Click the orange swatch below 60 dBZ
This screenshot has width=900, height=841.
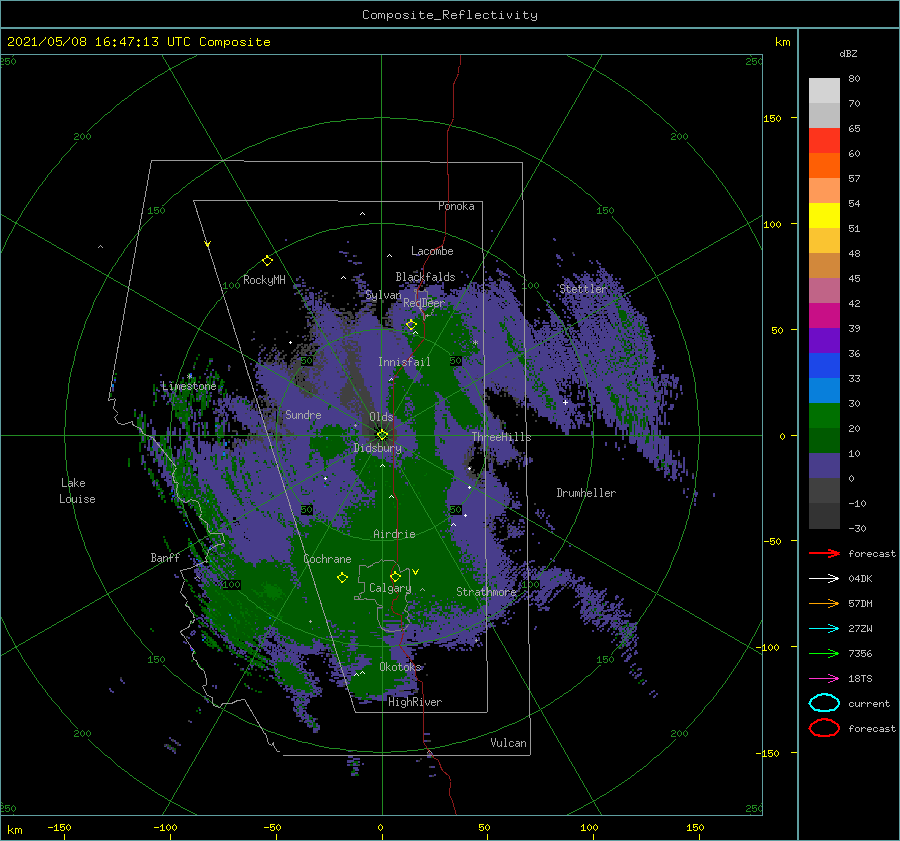pos(824,165)
